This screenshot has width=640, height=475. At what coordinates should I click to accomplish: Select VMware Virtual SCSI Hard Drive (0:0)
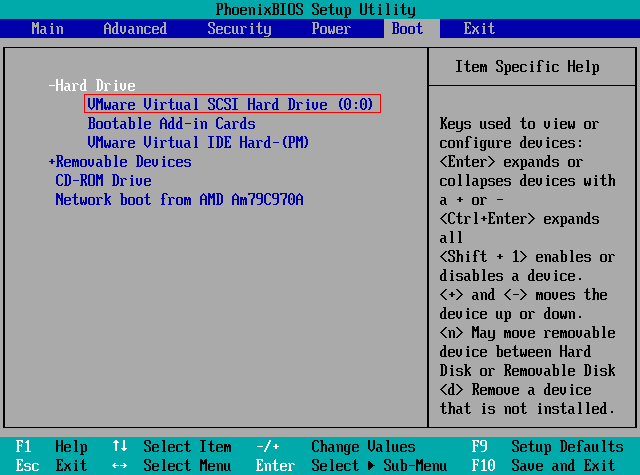coord(232,104)
